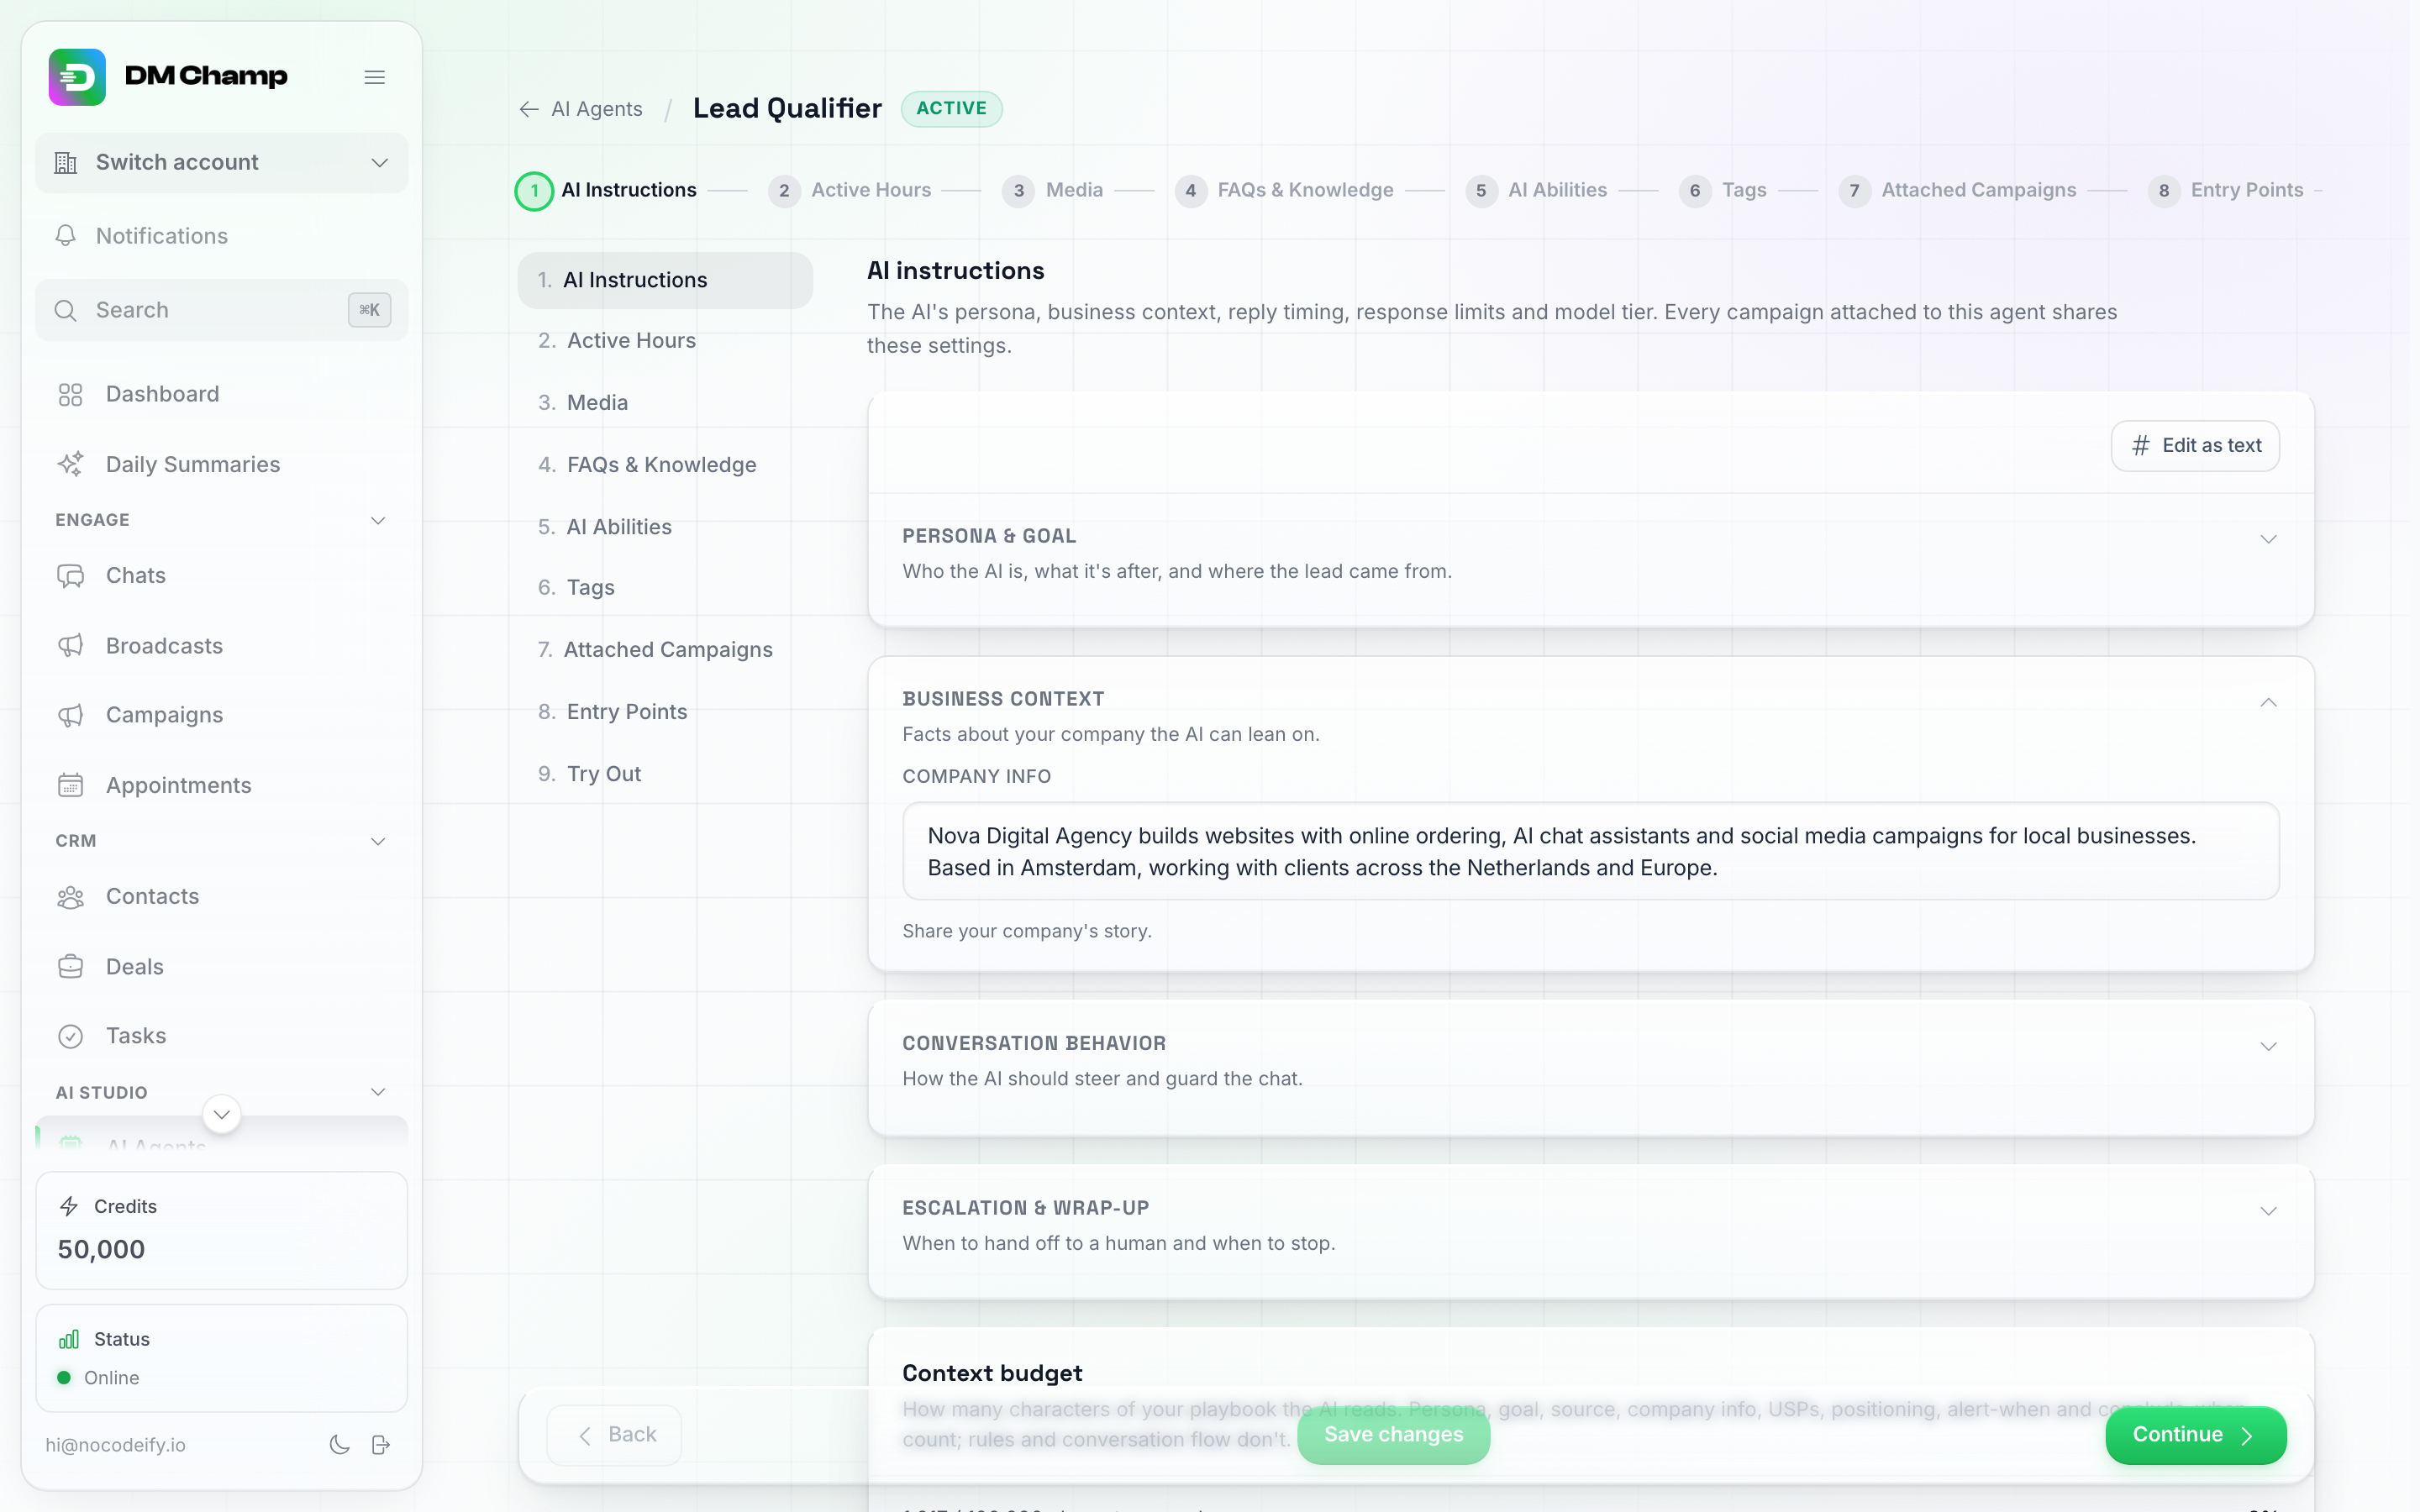The image size is (2420, 1512).
Task: Select FAQs & Knowledge in the side list
Action: 665,464
